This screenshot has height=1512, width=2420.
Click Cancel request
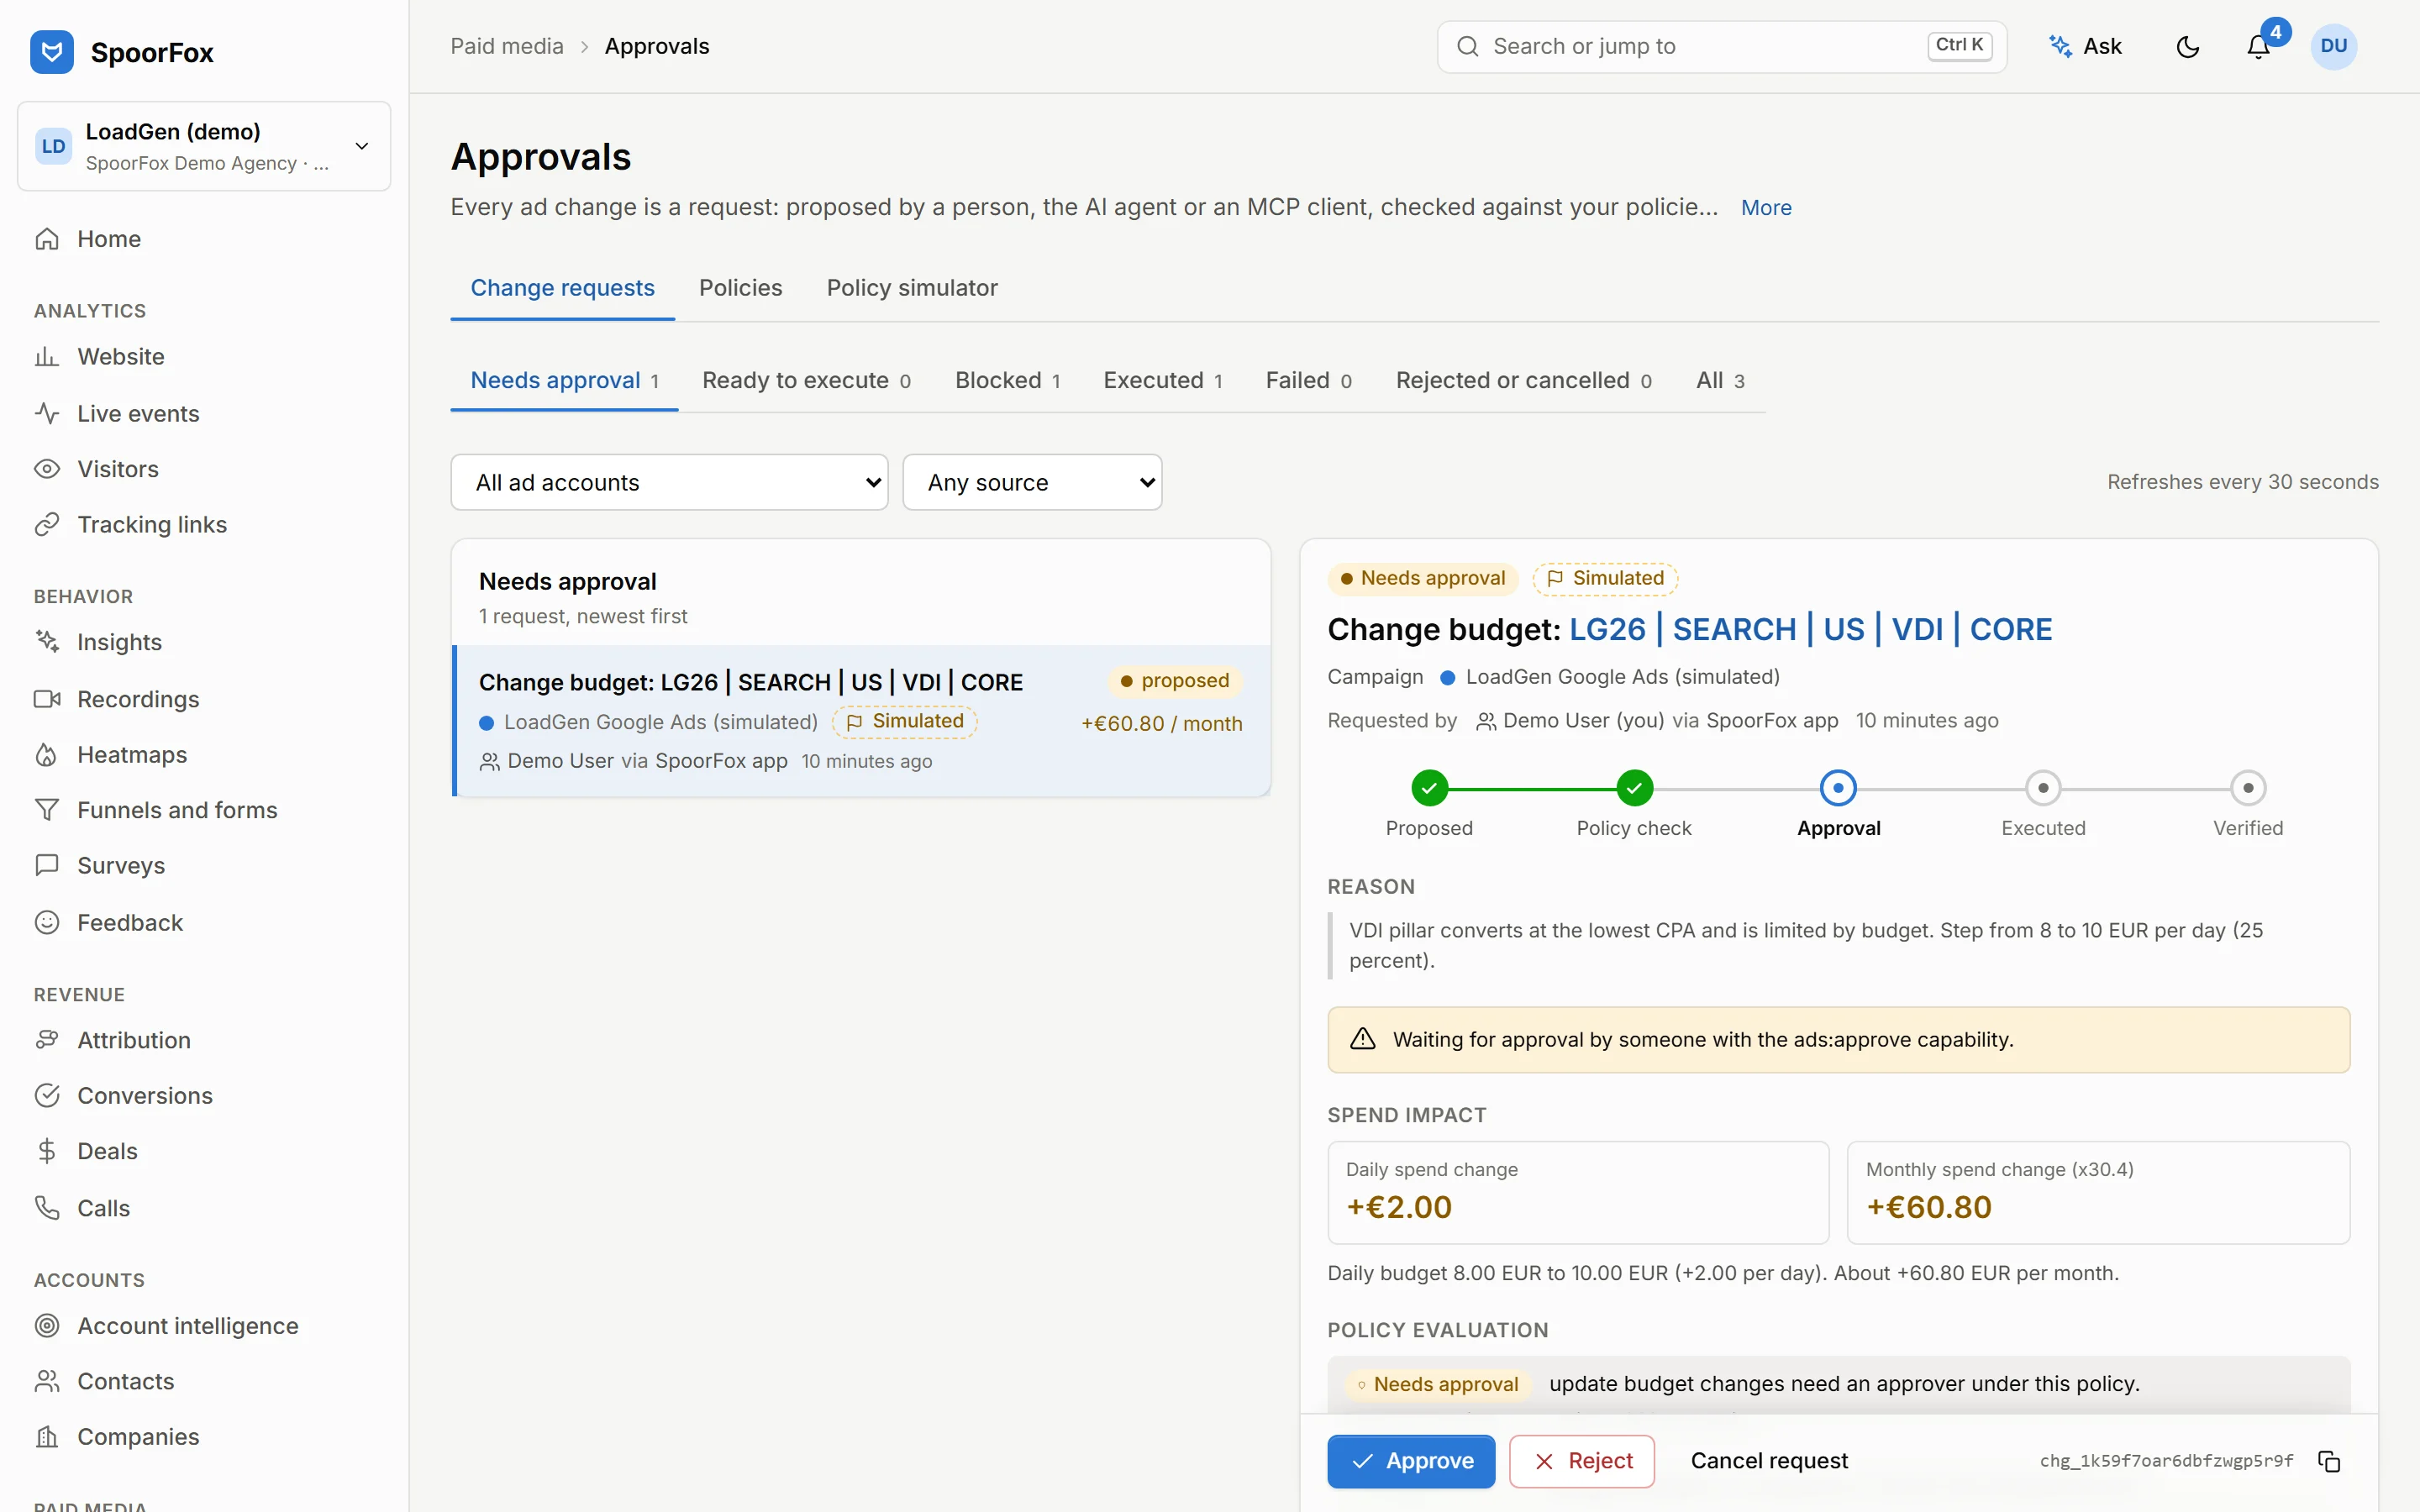coord(1769,1461)
